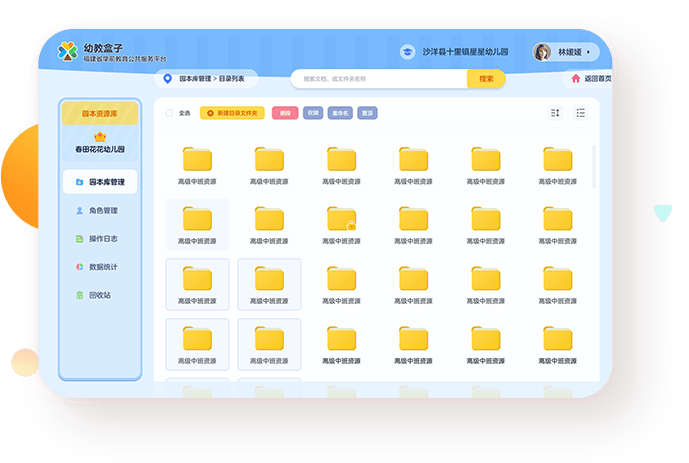689x463 pixels.
Task: Expand the 林媛媛 user dropdown
Action: click(x=588, y=52)
